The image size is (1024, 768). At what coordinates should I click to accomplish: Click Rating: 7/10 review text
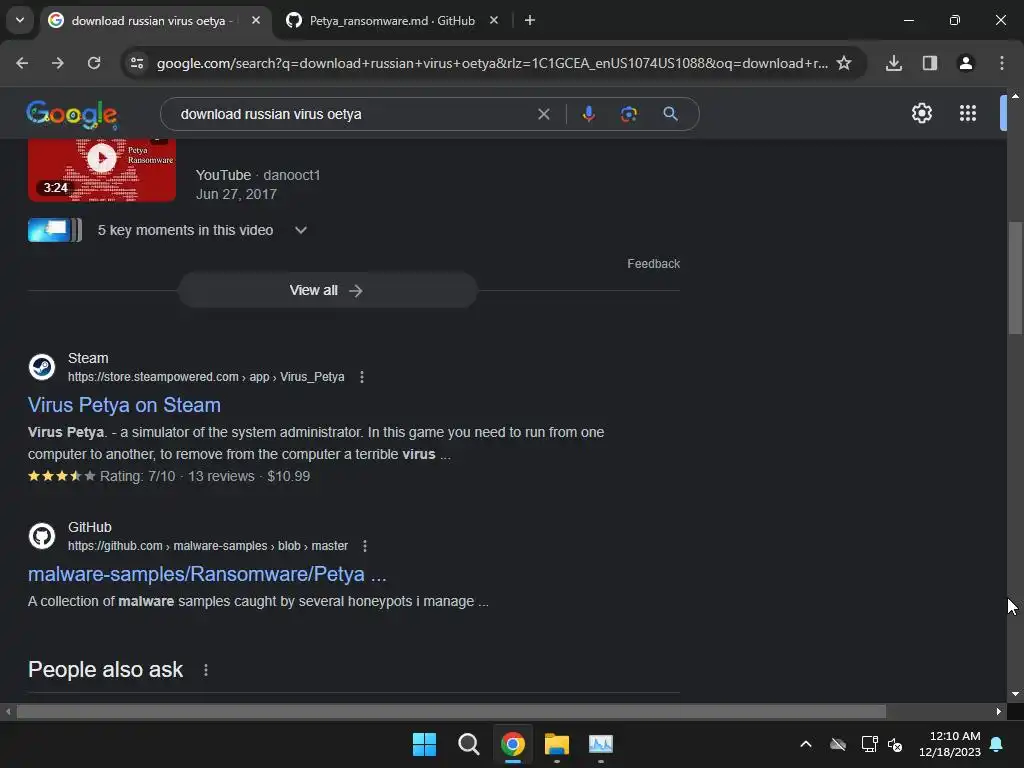click(138, 476)
